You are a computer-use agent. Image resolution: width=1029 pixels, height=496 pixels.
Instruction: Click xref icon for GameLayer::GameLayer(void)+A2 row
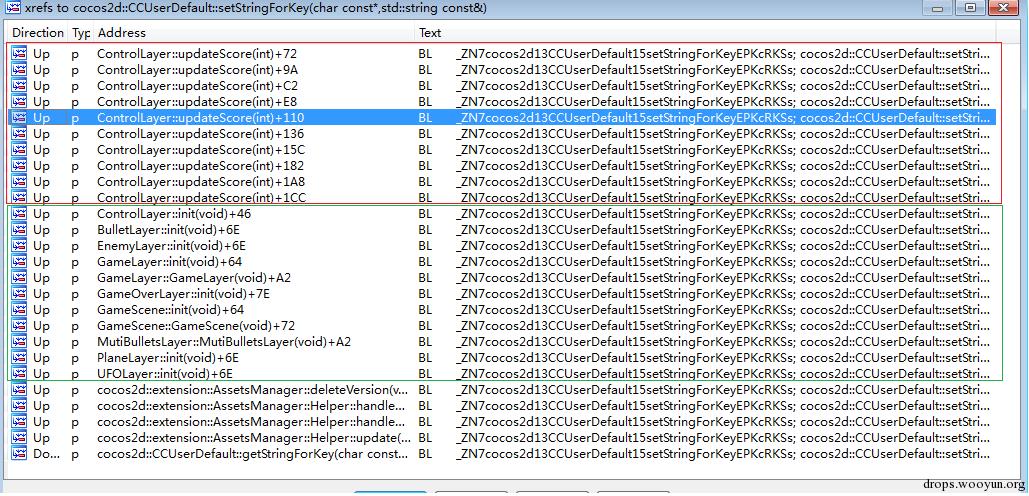pyautogui.click(x=18, y=278)
